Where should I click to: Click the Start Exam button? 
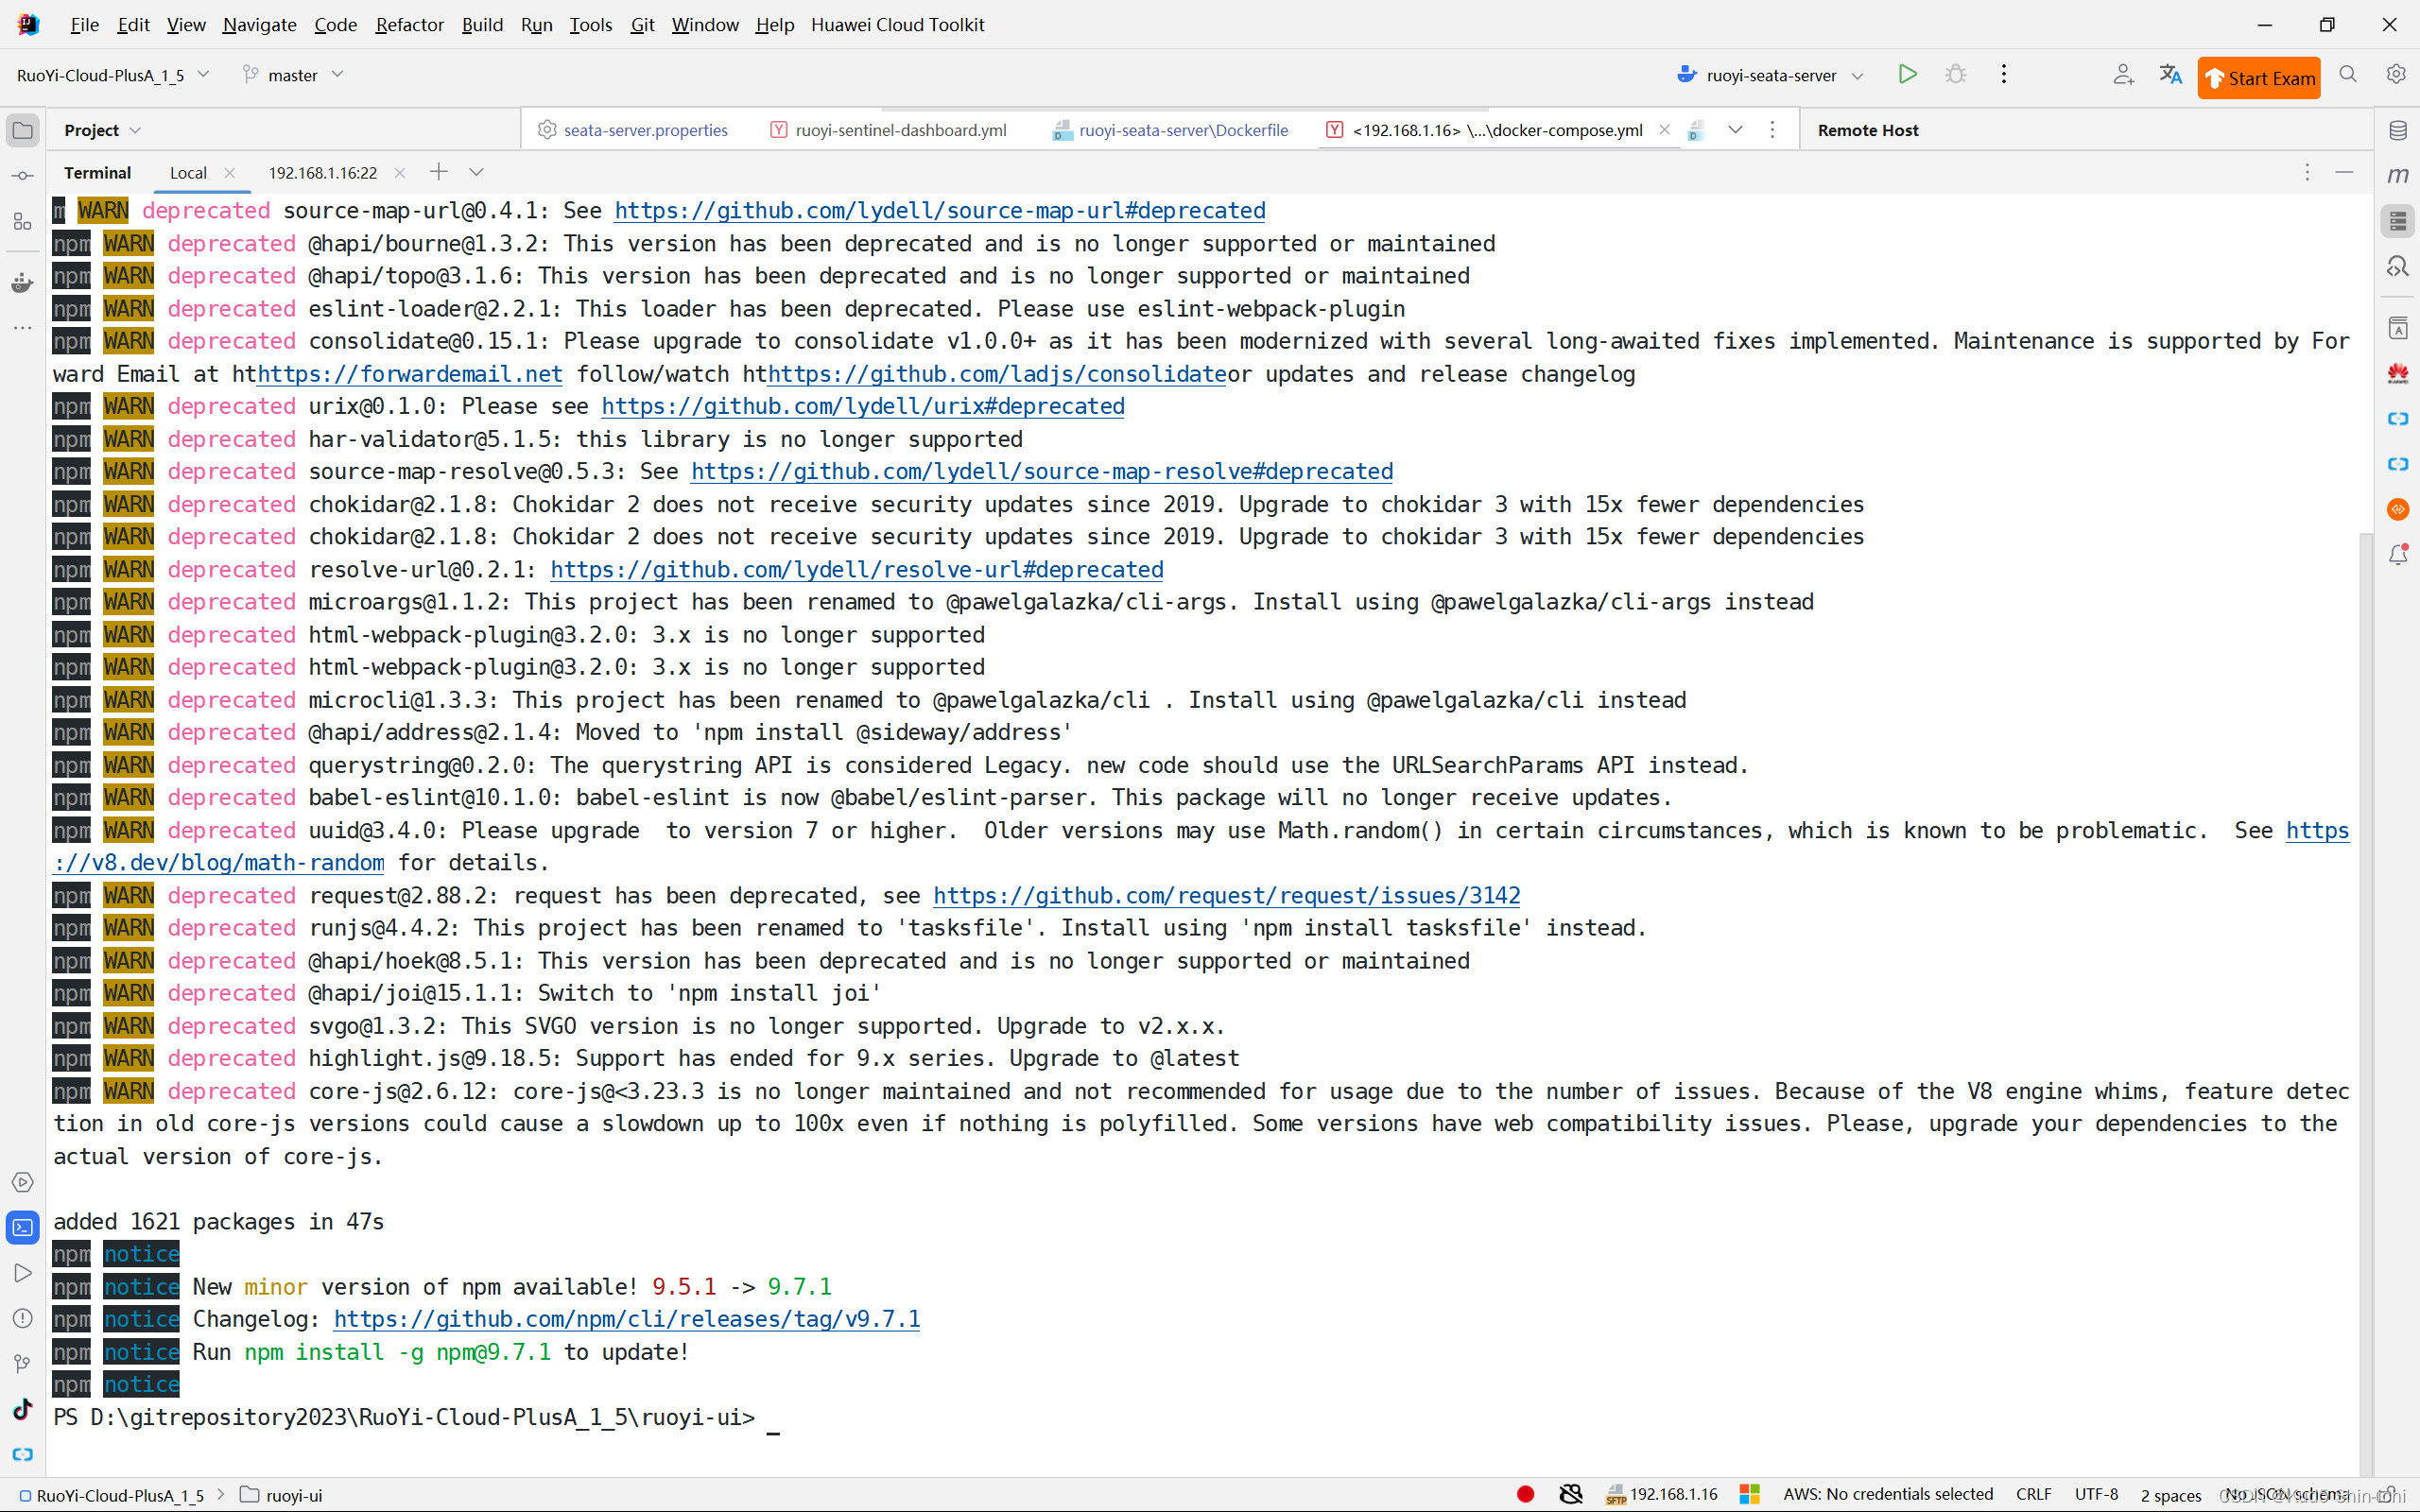coord(2258,78)
